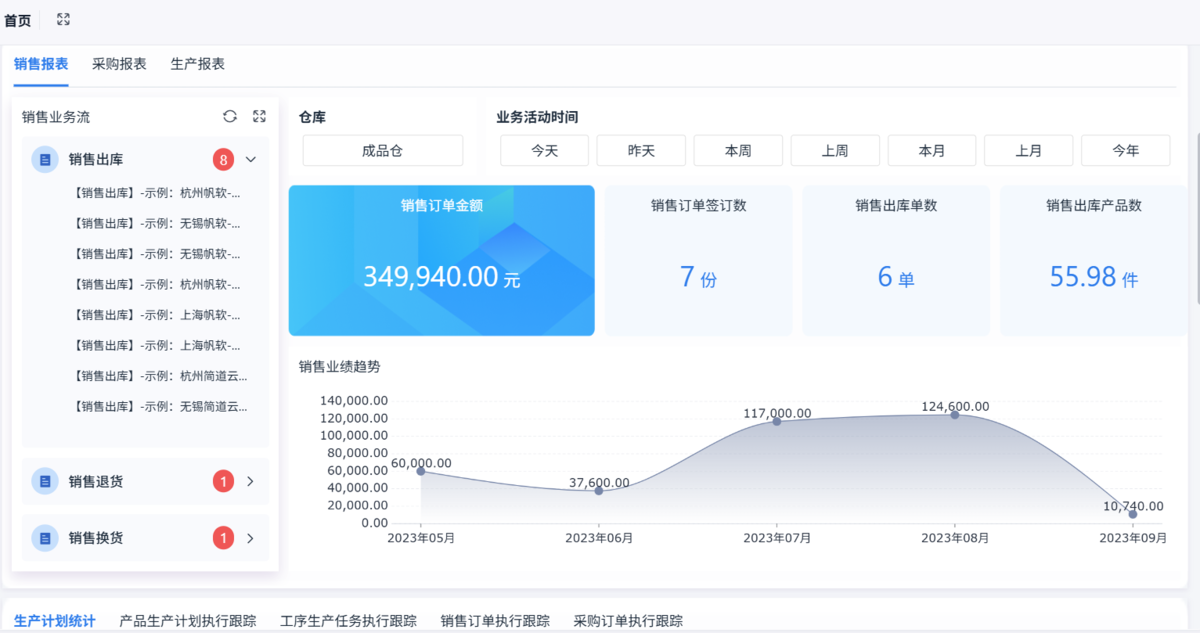This screenshot has width=1200, height=633.
Task: Click the 55.98 件 value
Action: click(x=1094, y=277)
